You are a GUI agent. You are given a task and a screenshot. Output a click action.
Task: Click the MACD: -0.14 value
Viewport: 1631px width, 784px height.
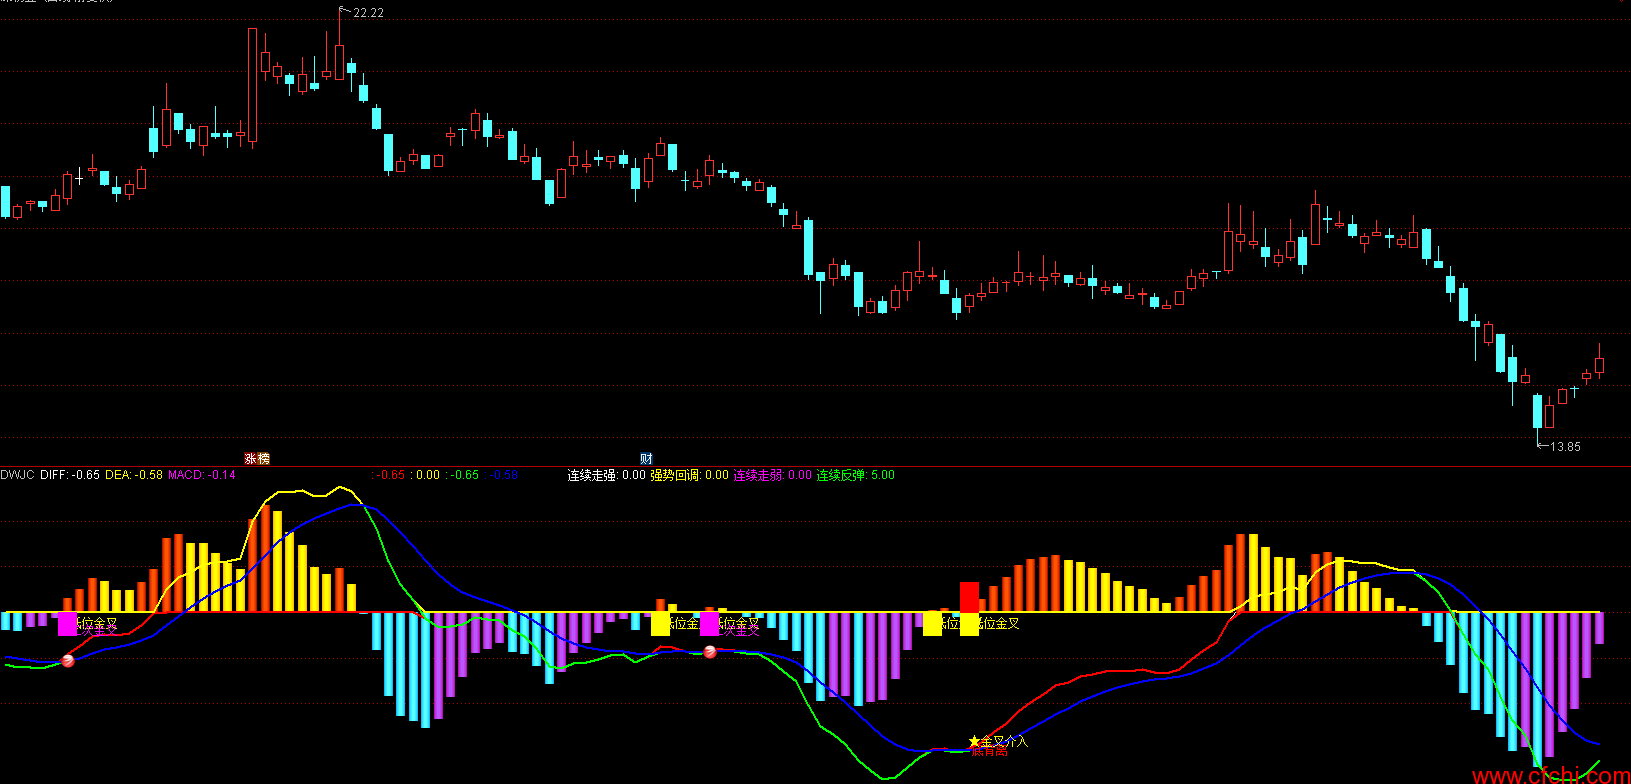202,475
